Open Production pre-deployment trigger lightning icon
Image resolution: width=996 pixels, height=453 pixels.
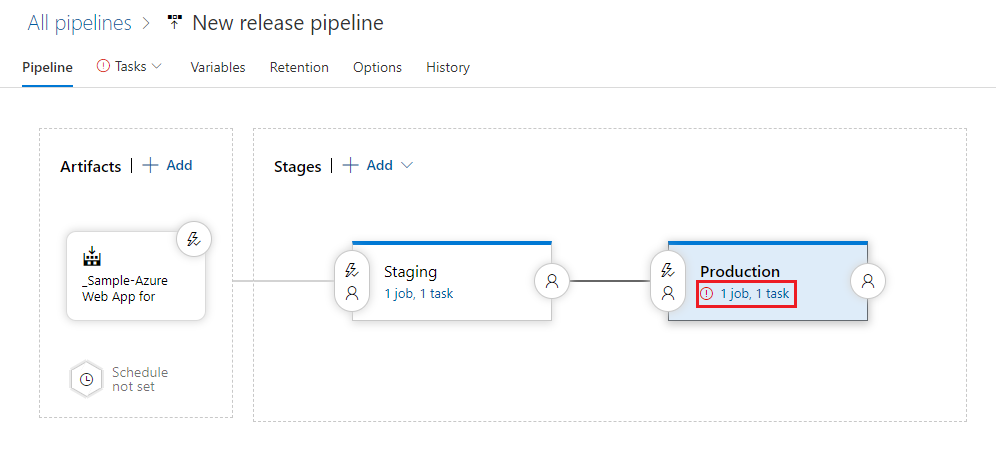click(x=668, y=270)
